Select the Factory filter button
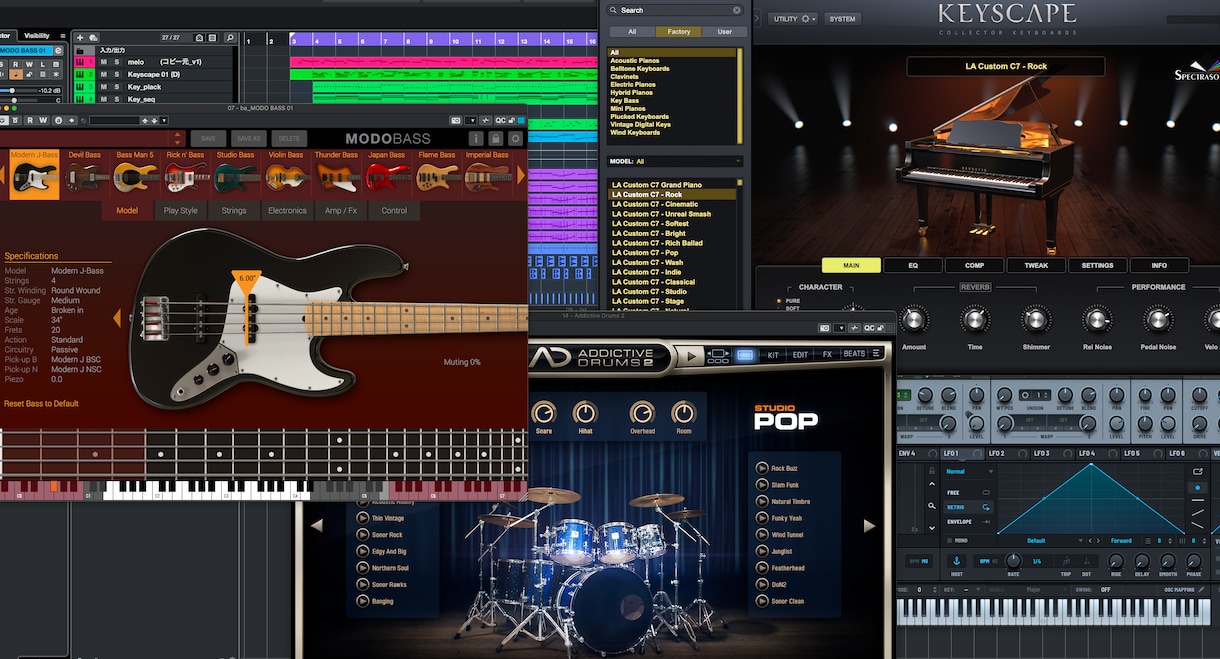The image size is (1220, 659). [x=679, y=32]
